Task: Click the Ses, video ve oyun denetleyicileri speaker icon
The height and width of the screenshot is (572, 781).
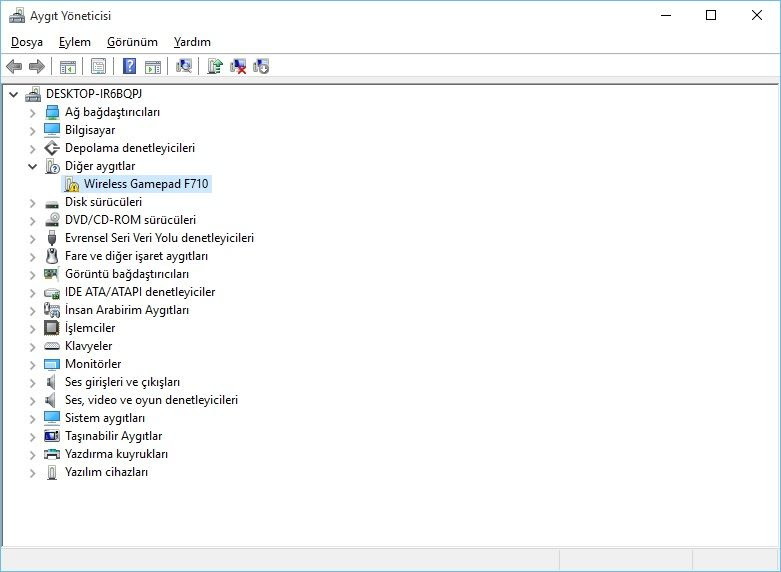Action: [51, 400]
